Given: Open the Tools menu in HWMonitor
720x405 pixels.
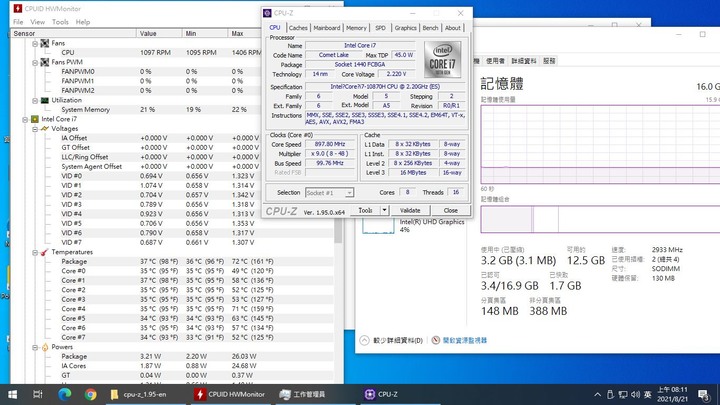Looking at the screenshot, I should coord(60,22).
